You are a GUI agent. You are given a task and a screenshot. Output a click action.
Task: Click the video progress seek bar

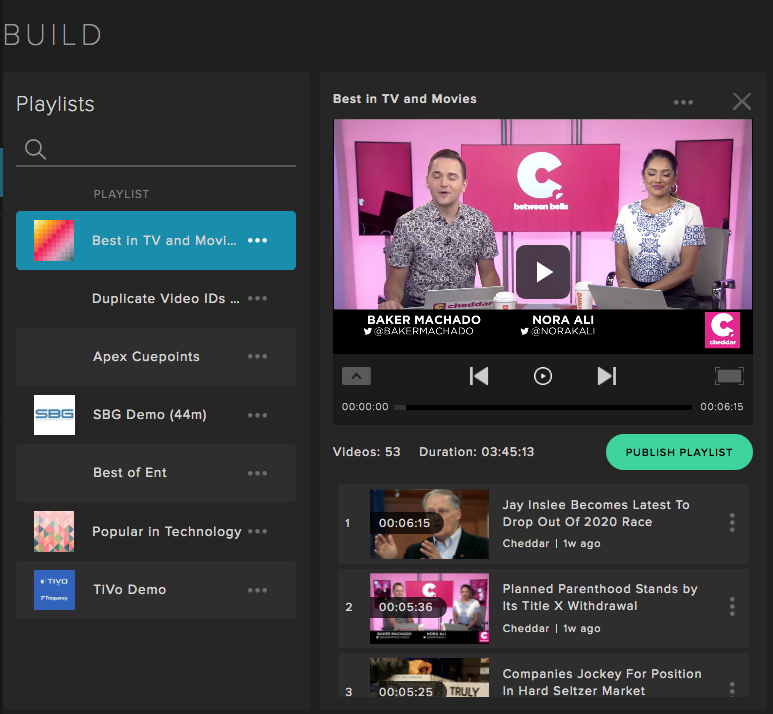point(543,407)
